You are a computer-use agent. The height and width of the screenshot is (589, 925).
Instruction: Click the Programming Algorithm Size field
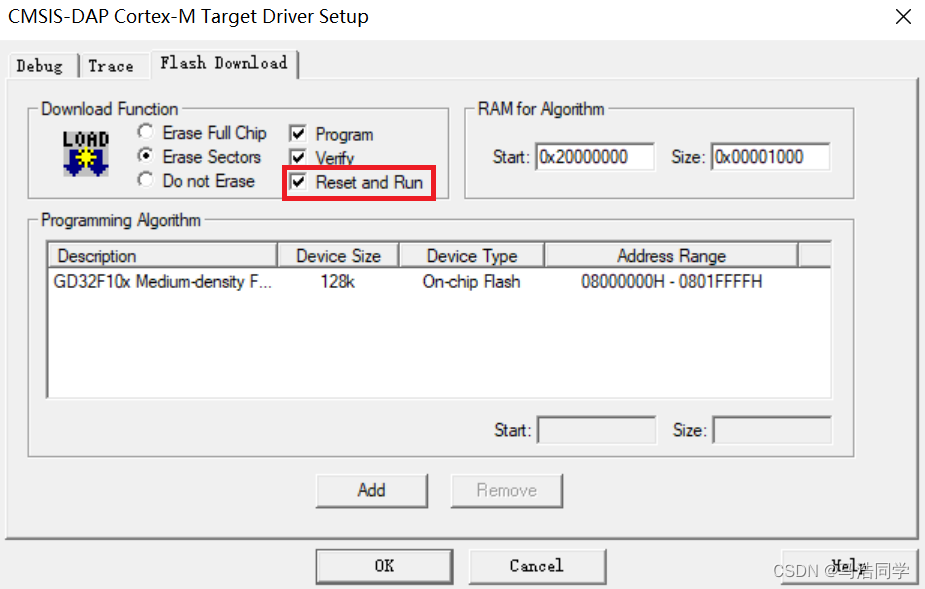pos(773,430)
